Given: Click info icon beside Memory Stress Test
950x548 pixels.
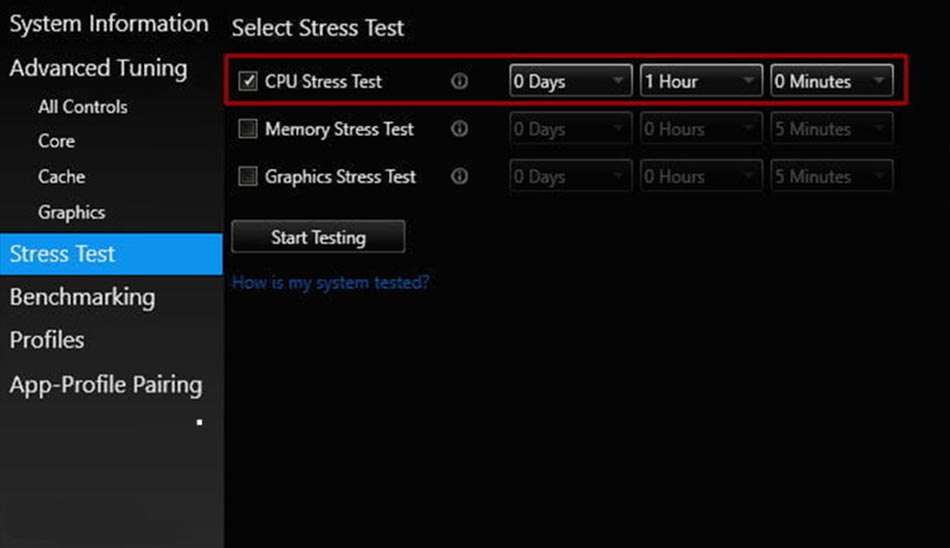Looking at the screenshot, I should tap(459, 129).
